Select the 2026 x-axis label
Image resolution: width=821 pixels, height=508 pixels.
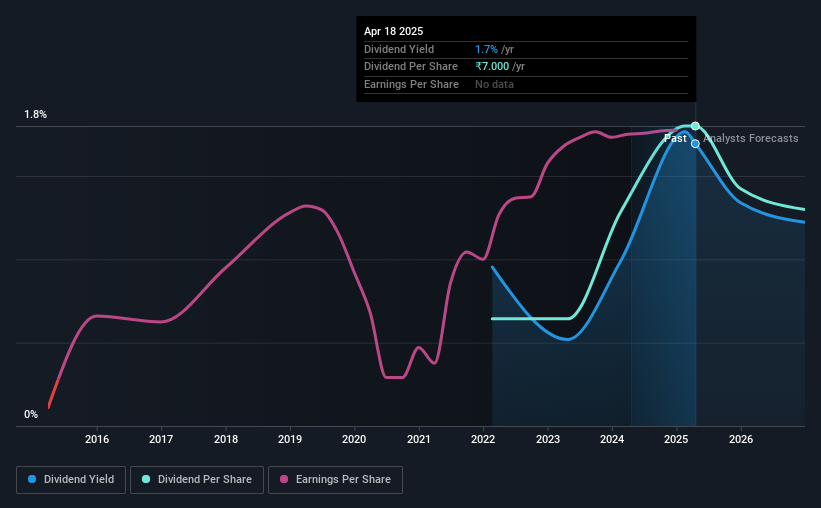(741, 439)
